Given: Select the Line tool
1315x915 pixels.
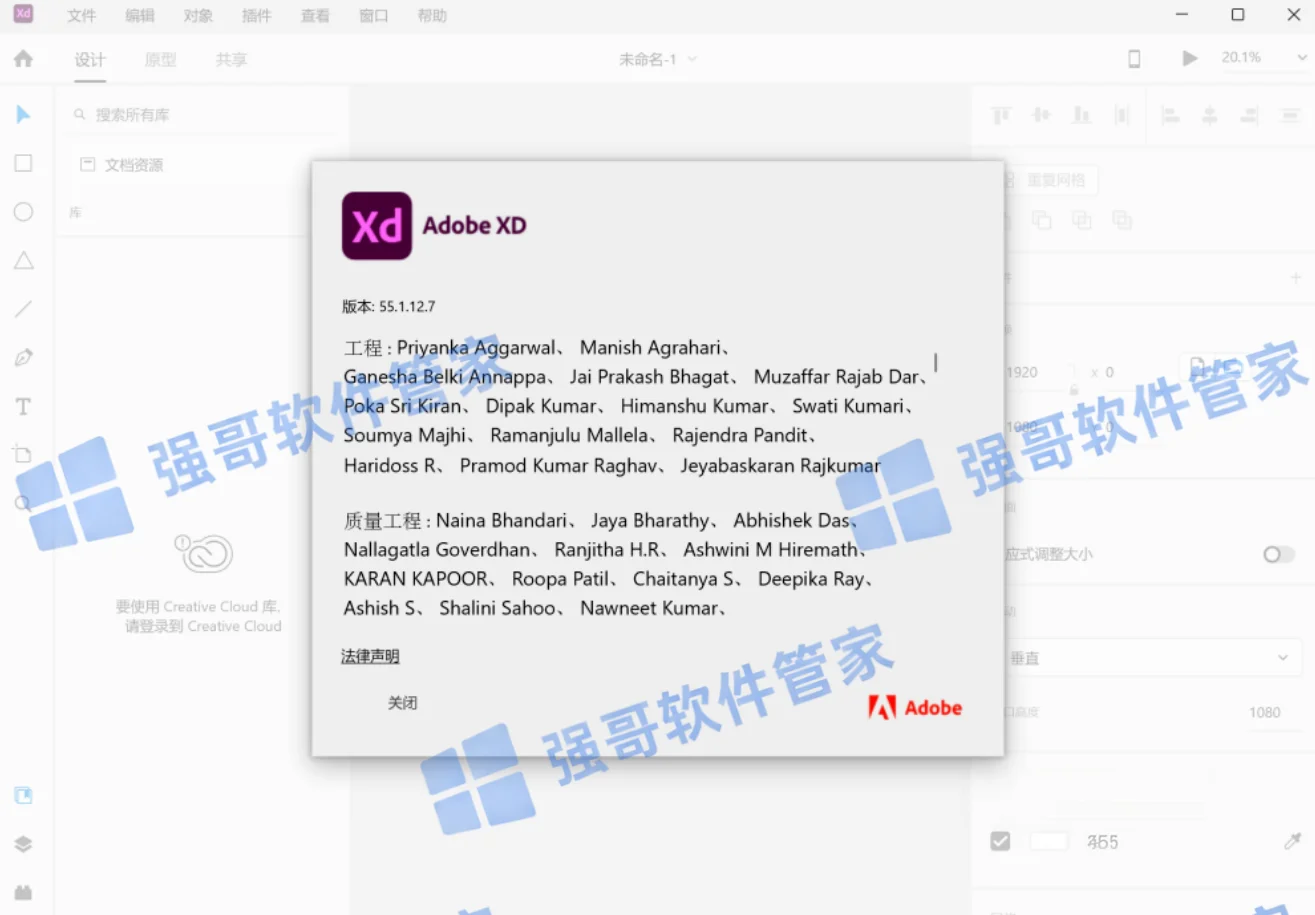Looking at the screenshot, I should (x=23, y=309).
